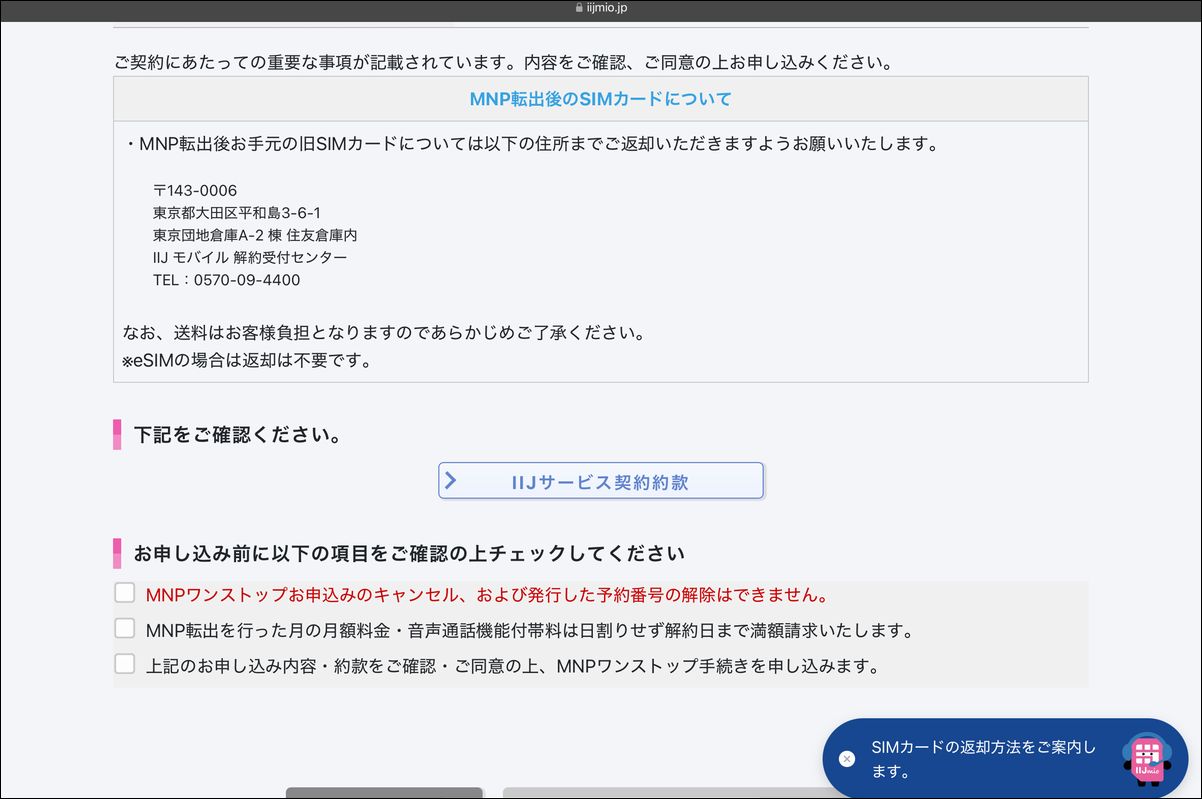
Task: Click the 送料はお客様負担 shipping cost note
Action: click(384, 332)
